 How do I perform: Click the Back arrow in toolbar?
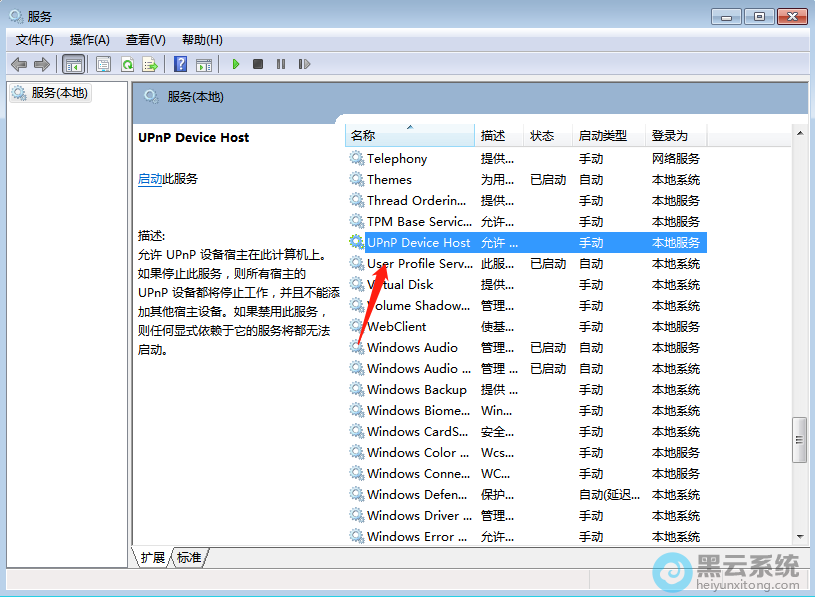point(19,64)
